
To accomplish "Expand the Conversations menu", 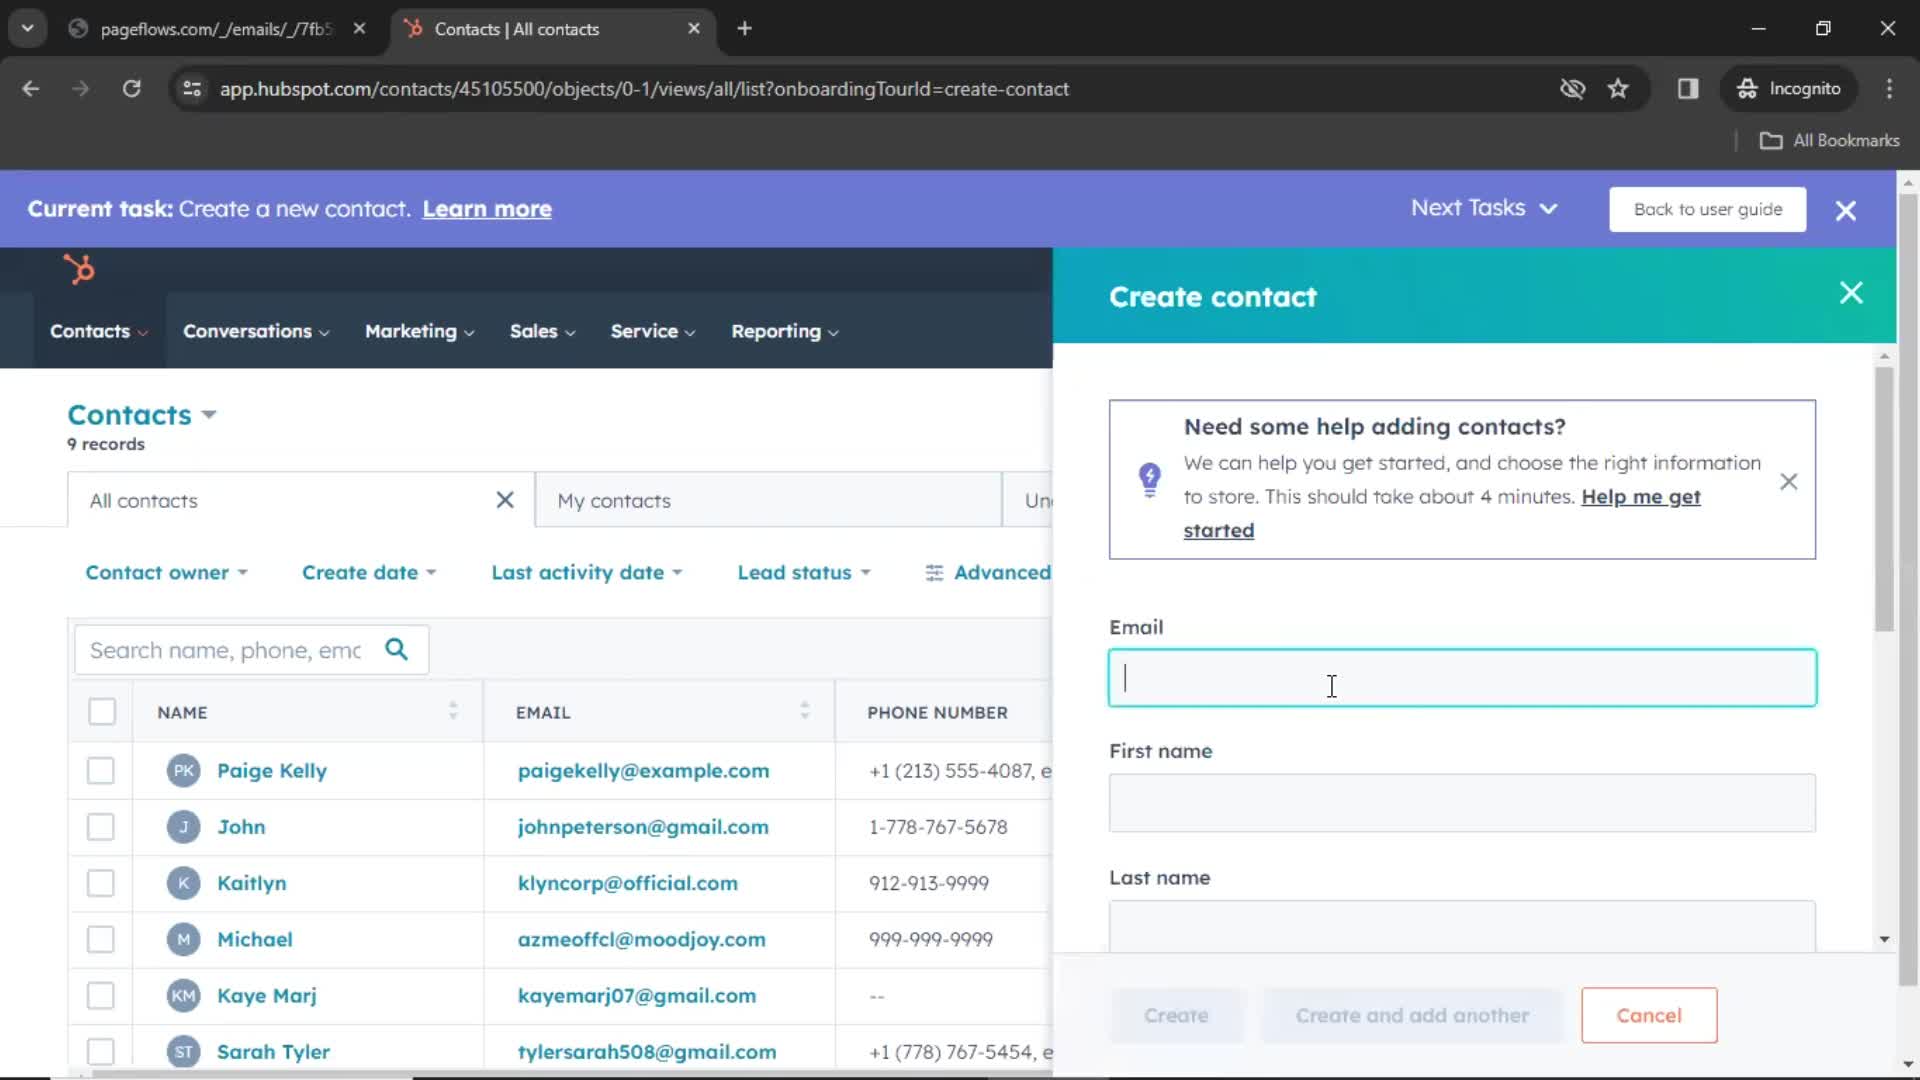I will 256,331.
